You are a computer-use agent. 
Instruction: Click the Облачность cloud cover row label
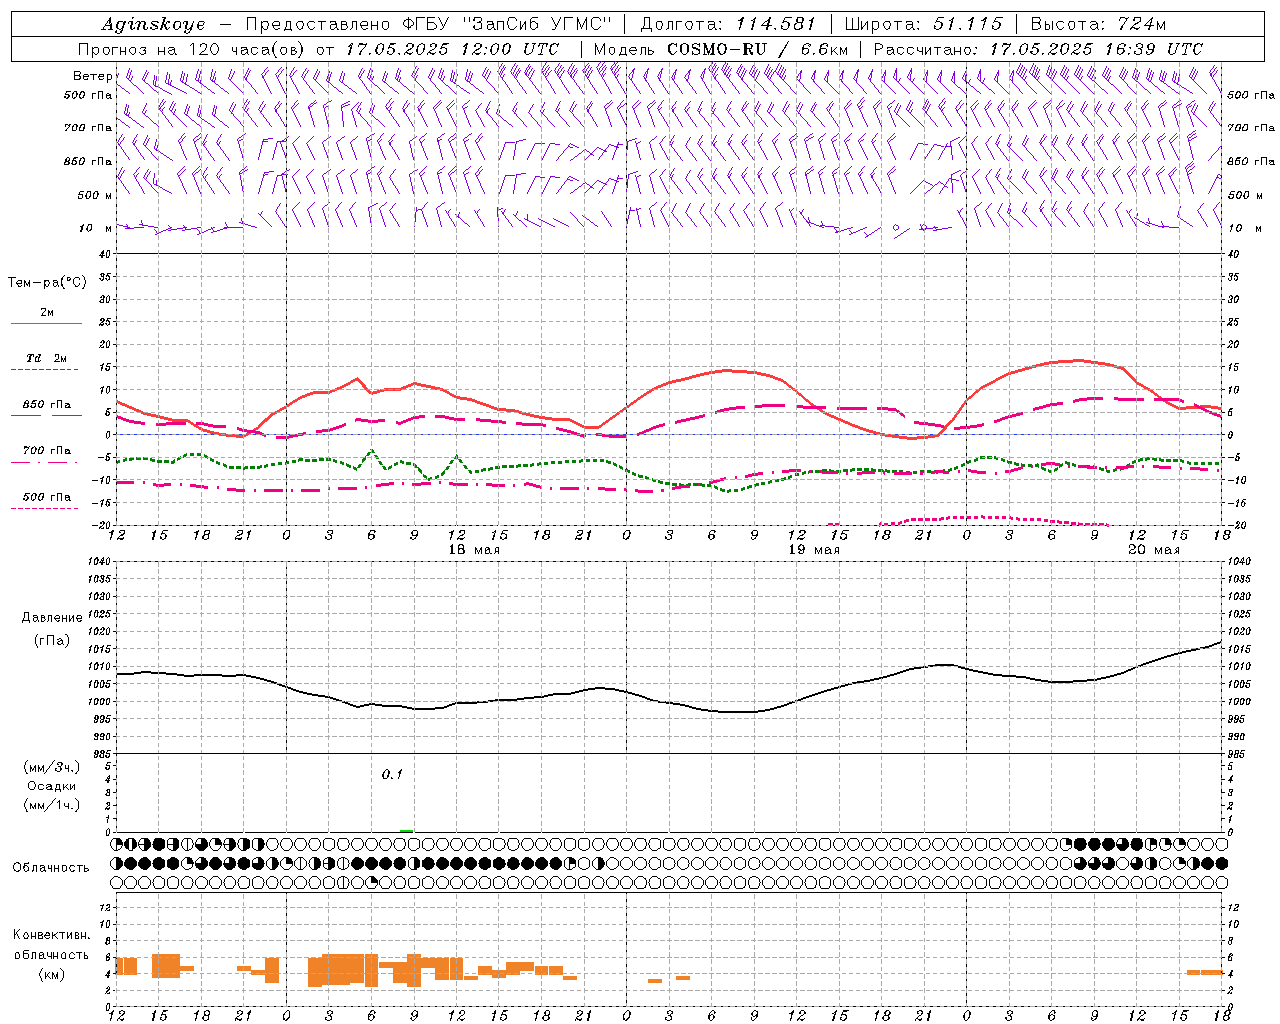[51, 867]
